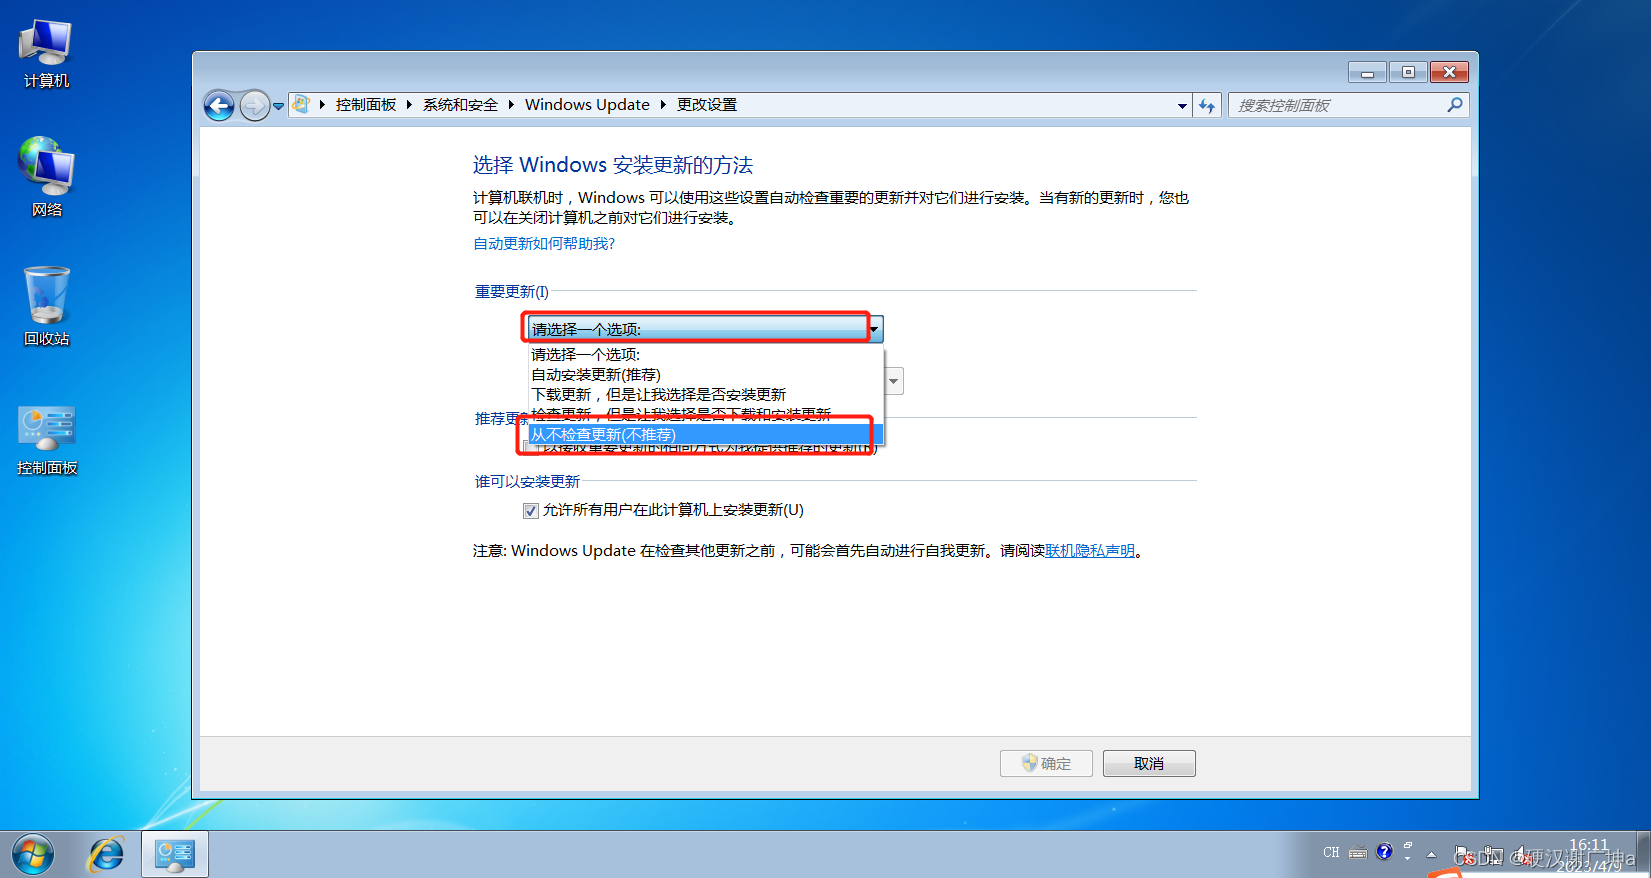
Task: Click the language bar help icon
Action: click(x=1384, y=852)
